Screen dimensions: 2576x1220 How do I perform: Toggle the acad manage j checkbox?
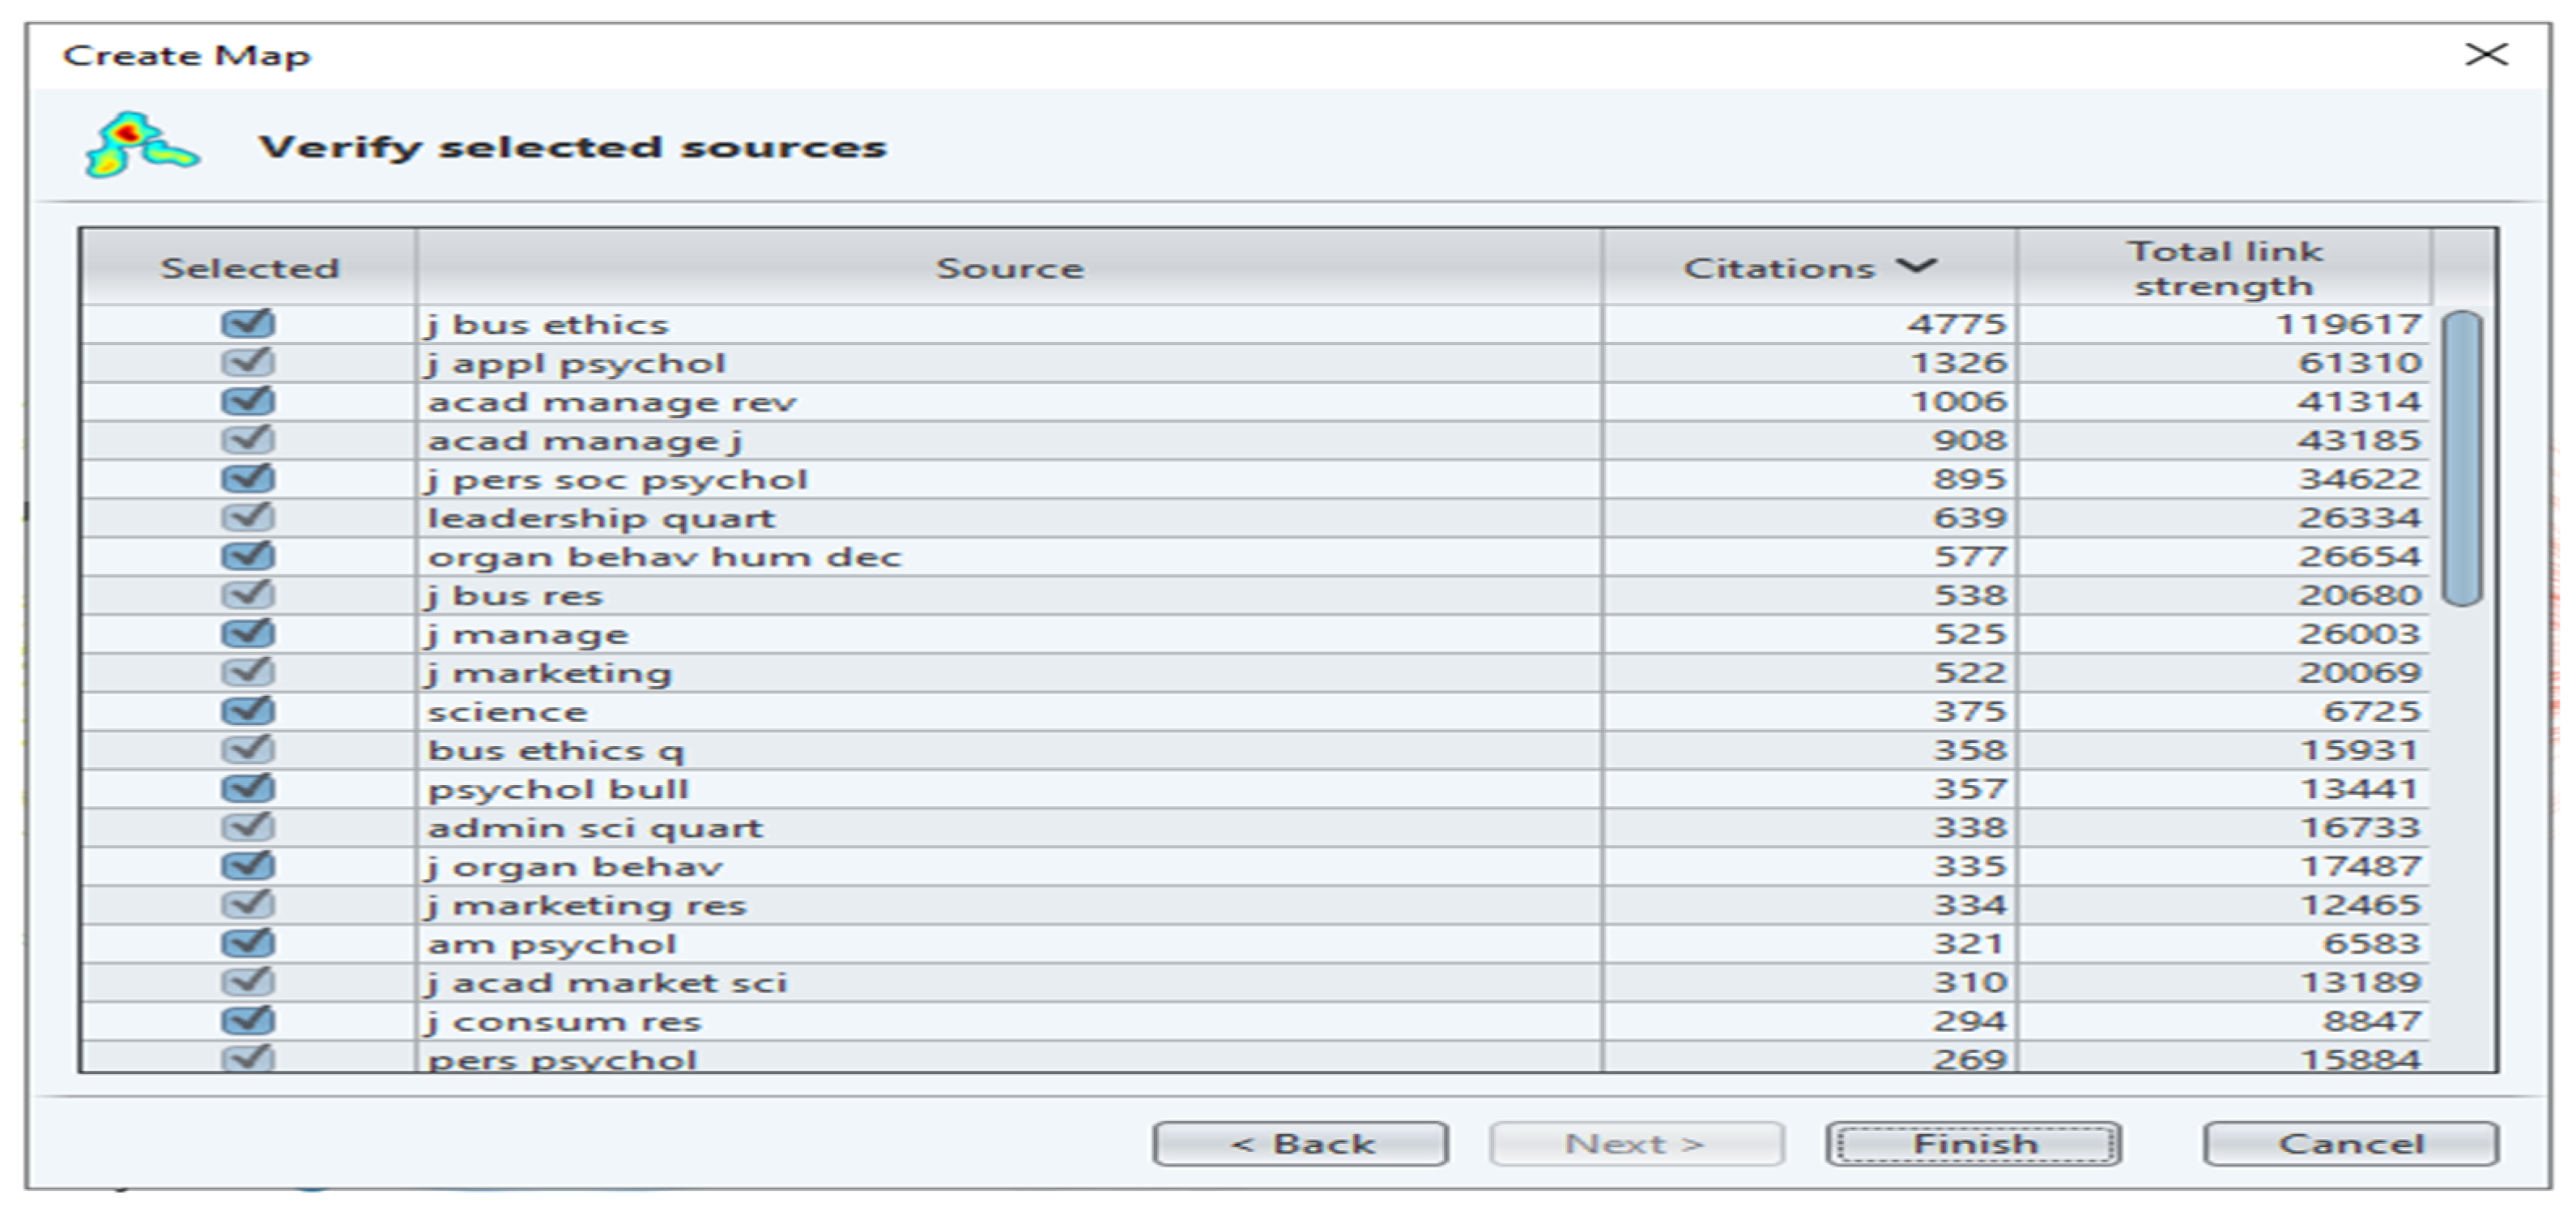(x=248, y=440)
